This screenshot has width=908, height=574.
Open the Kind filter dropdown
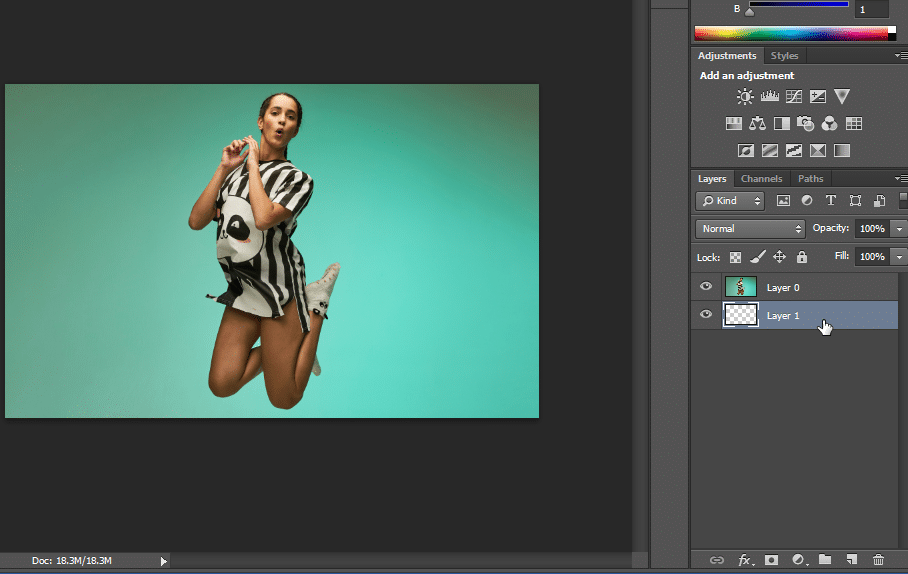click(730, 201)
